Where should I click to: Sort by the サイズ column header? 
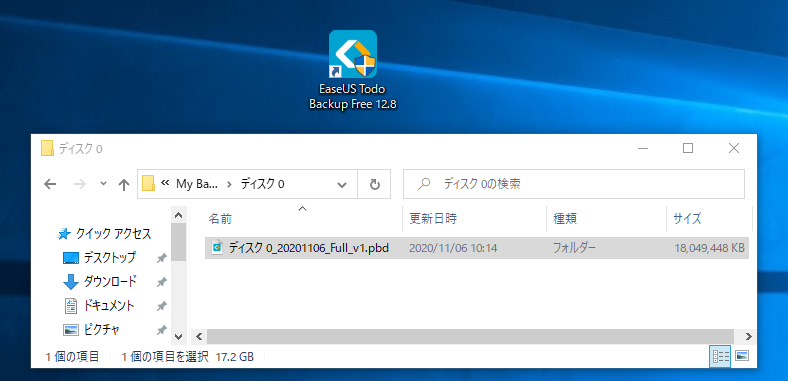pos(709,219)
